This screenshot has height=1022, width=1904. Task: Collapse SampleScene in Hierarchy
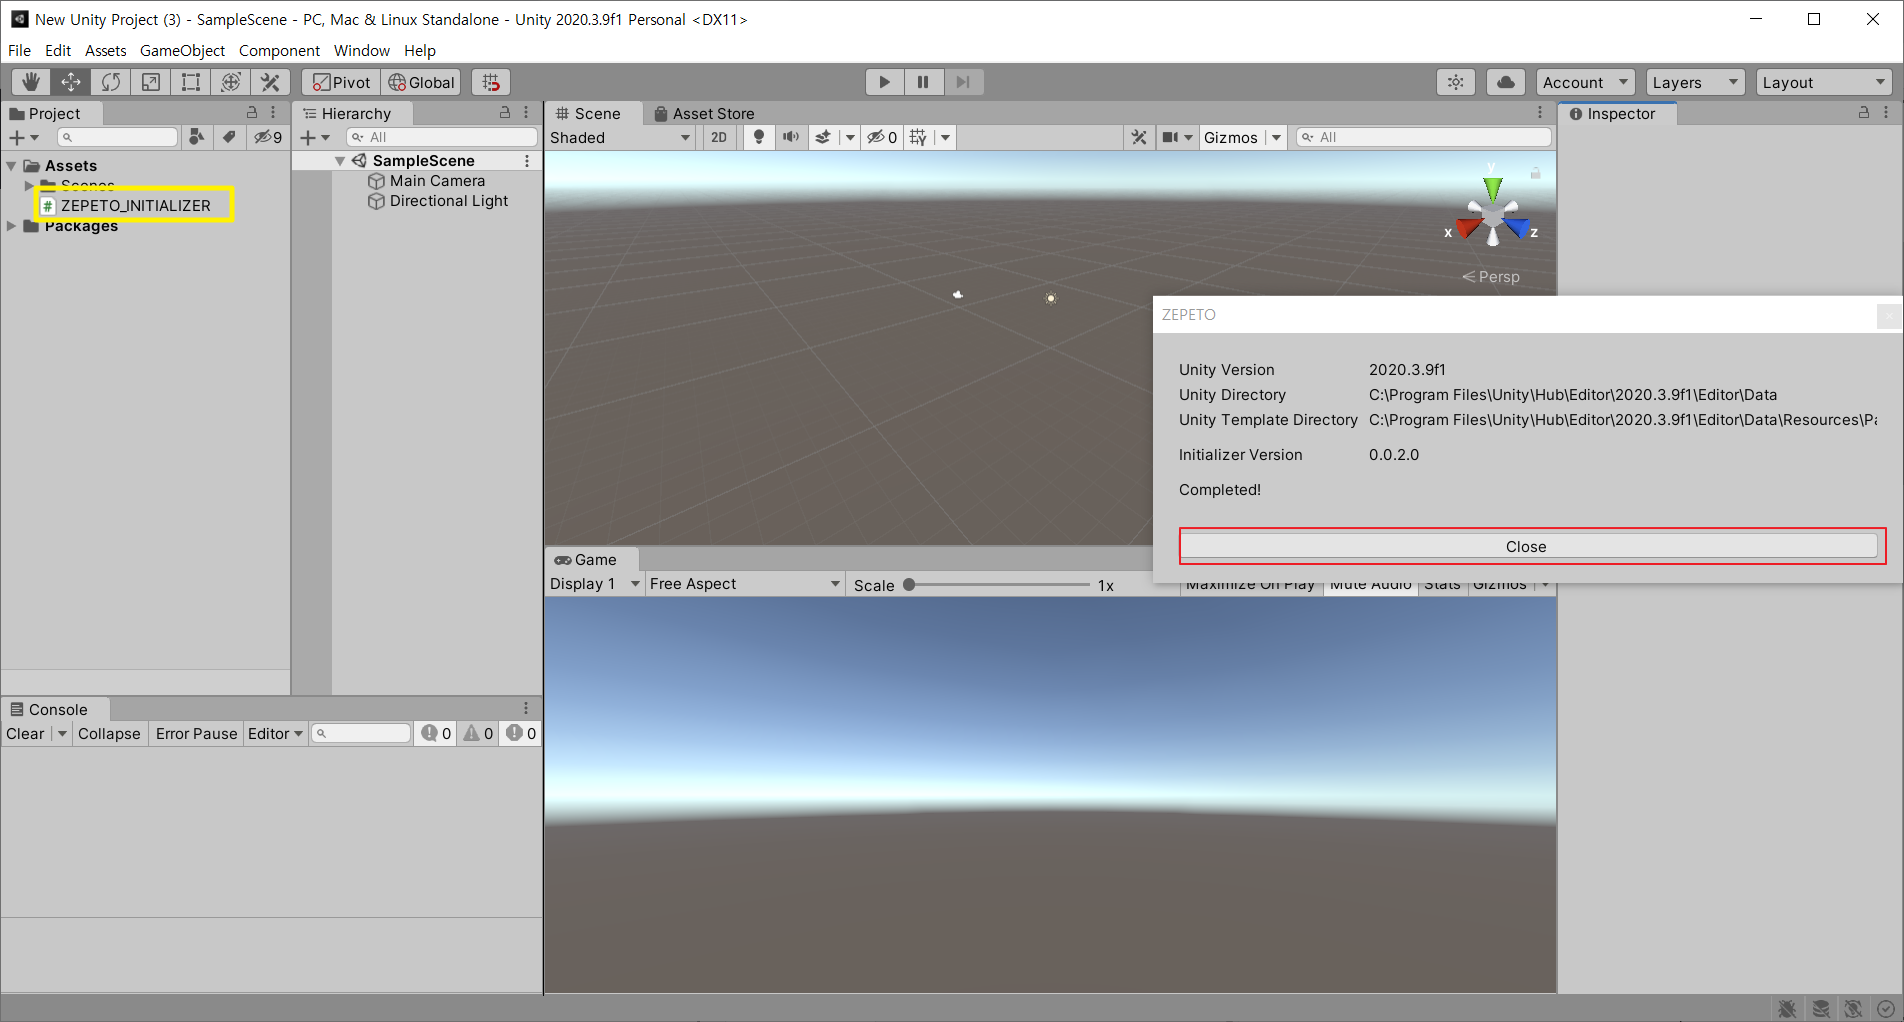339,160
